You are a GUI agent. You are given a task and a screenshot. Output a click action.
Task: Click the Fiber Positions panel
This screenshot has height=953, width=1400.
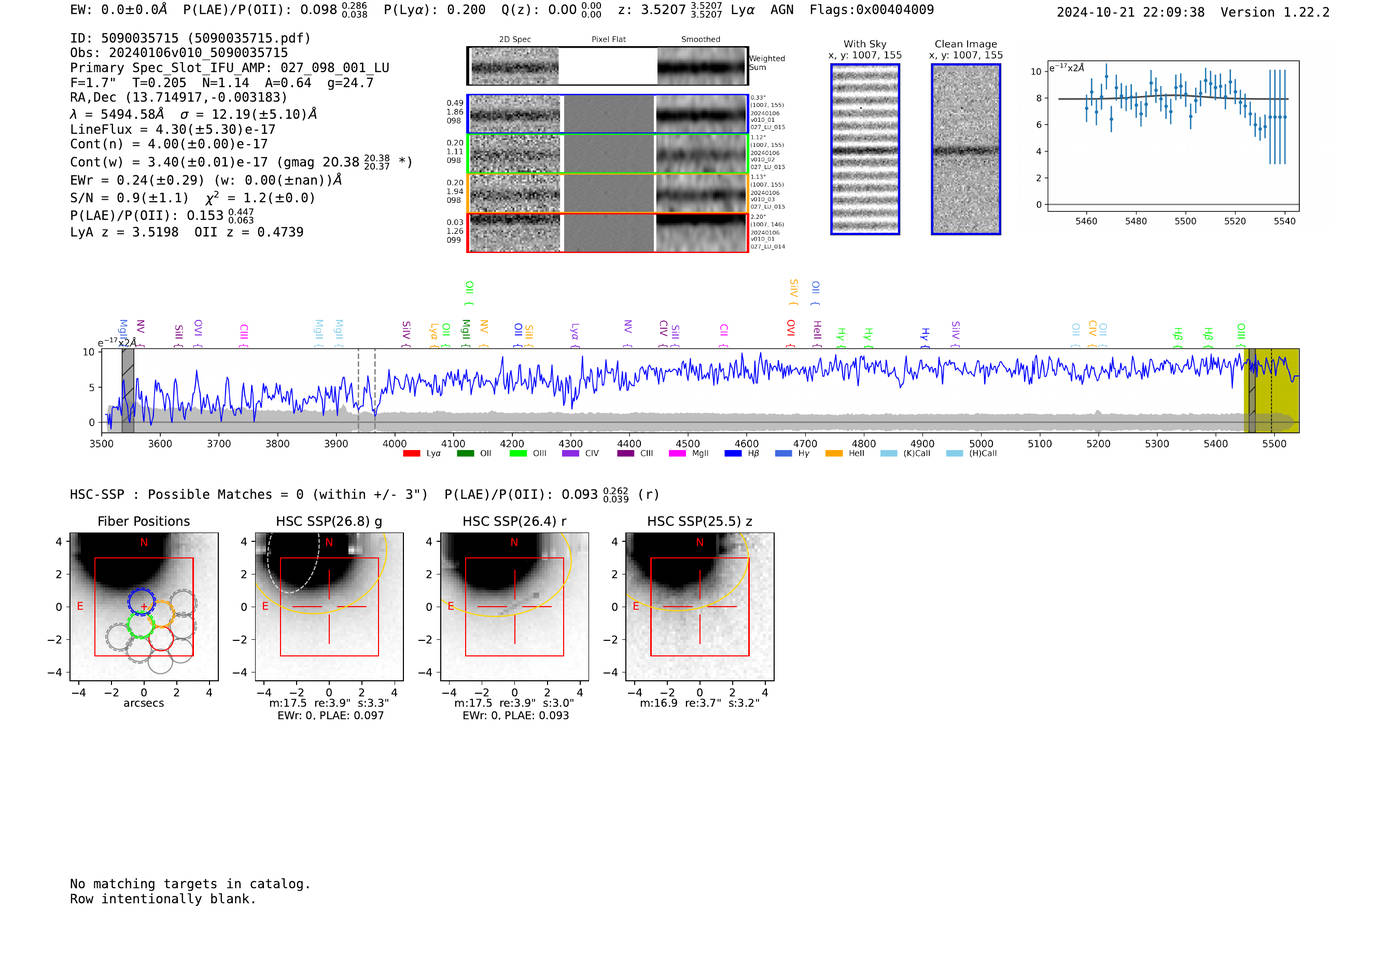144,607
